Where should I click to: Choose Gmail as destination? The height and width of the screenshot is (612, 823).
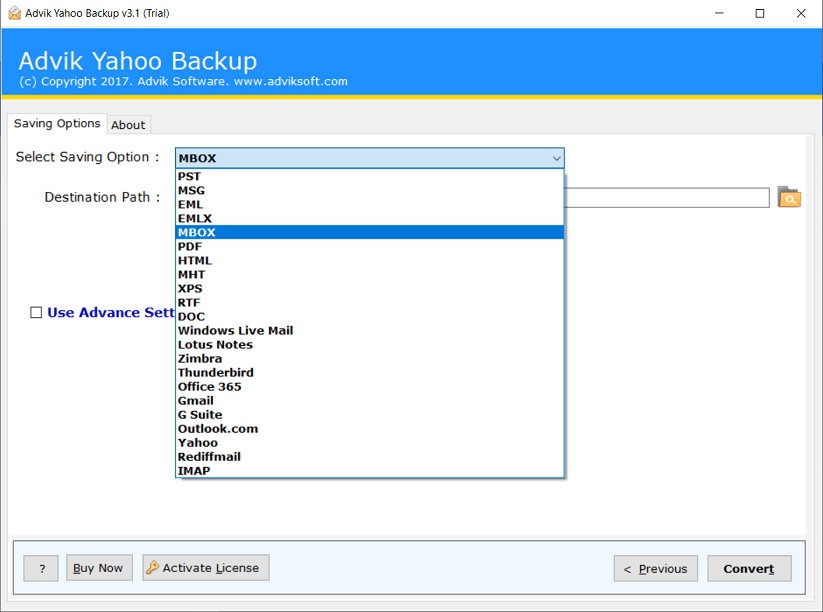[370, 401]
